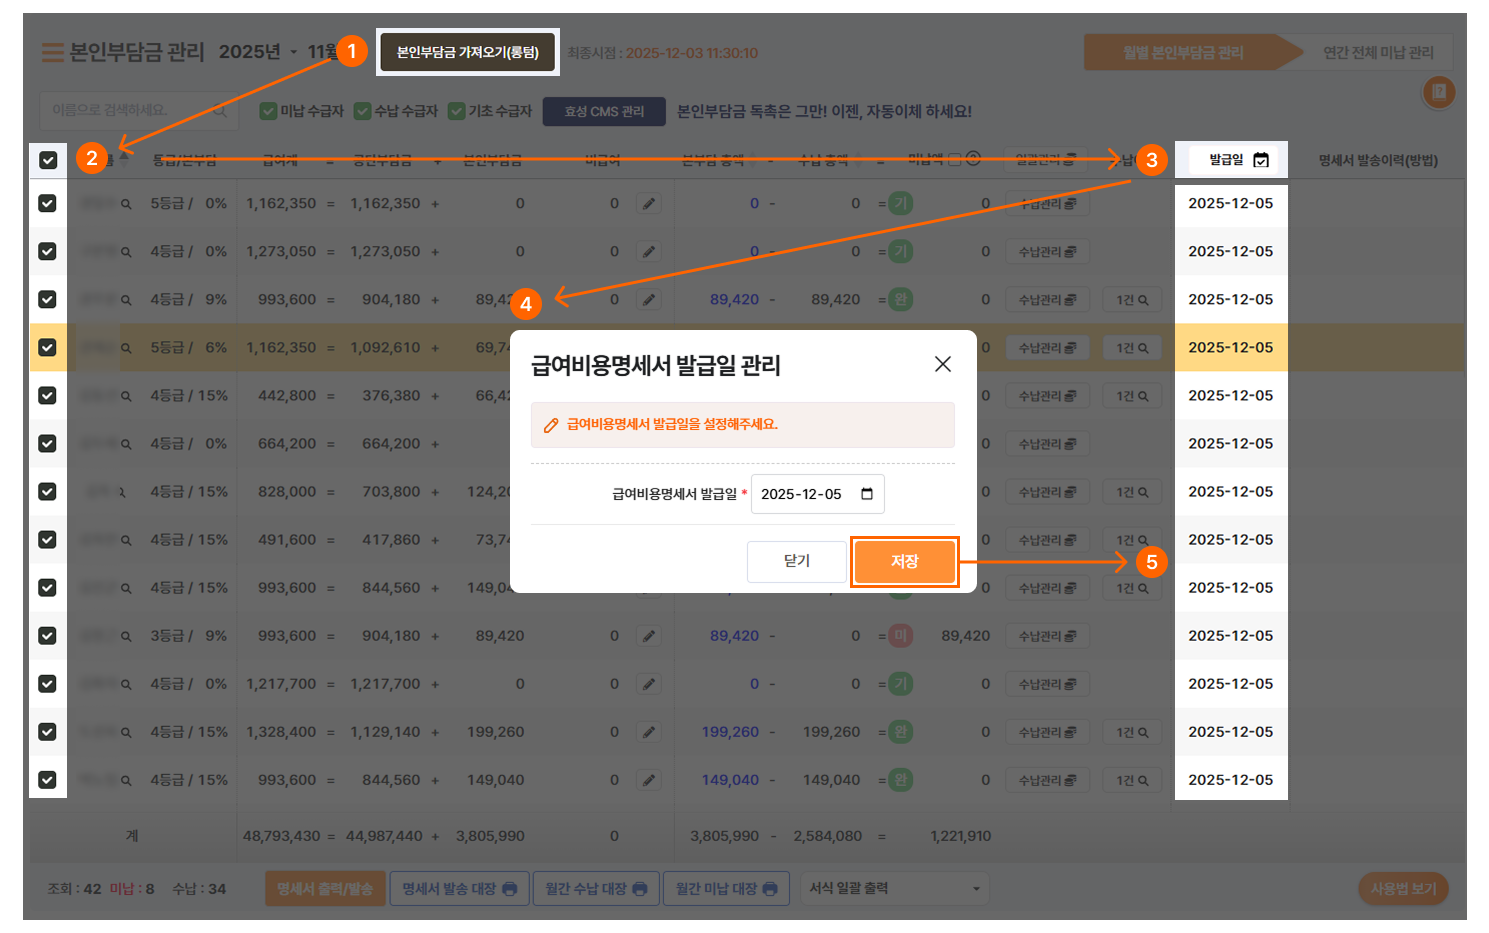
Task: Click the 본인부담금 가져오기(롱텀) button
Action: (x=467, y=52)
